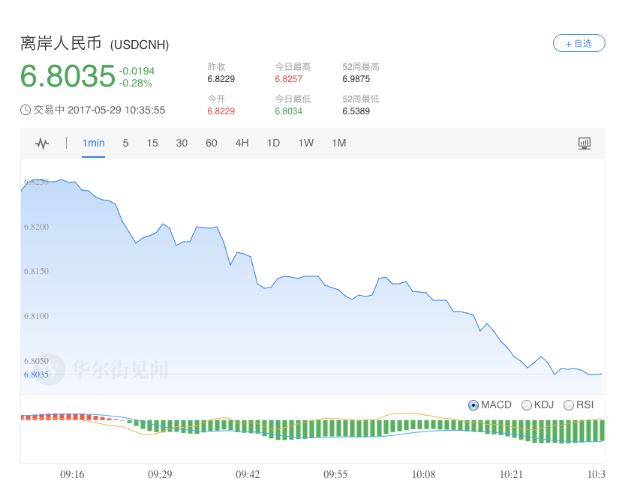630x495 pixels.
Task: Switch to the 5 minute timeframe
Action: click(x=125, y=143)
